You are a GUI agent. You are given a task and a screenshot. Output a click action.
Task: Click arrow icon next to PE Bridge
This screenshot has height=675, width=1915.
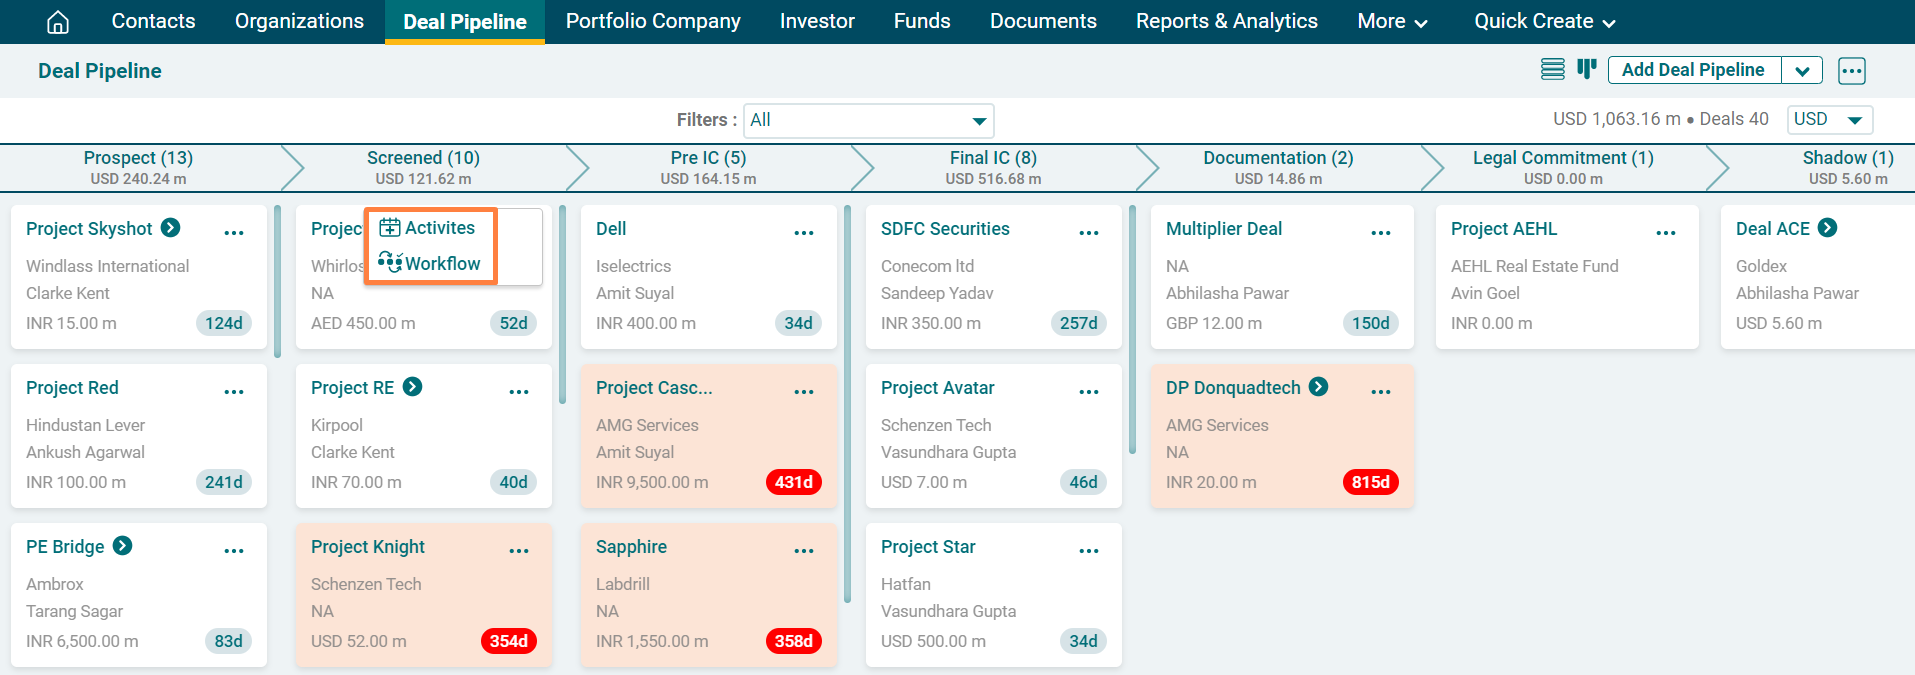(x=122, y=546)
